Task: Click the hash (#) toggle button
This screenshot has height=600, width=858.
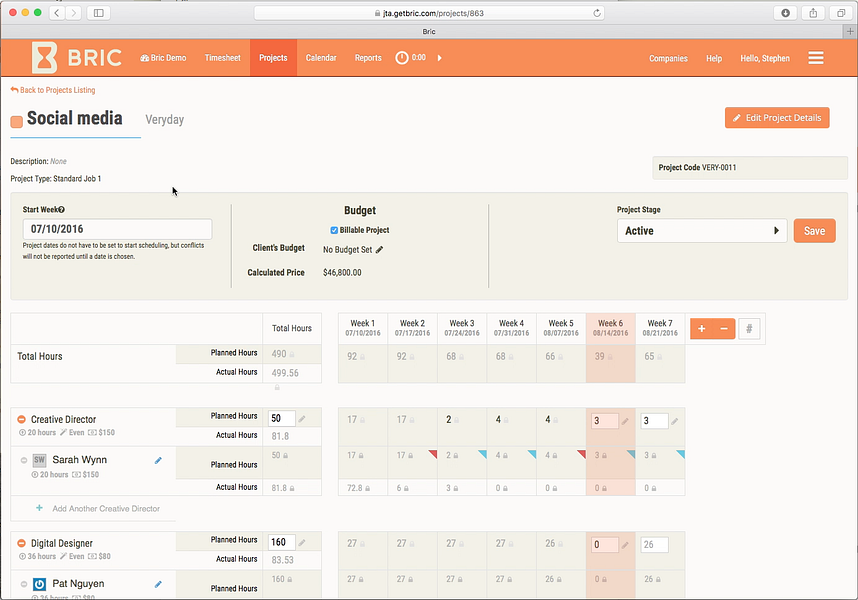Action: 749,329
